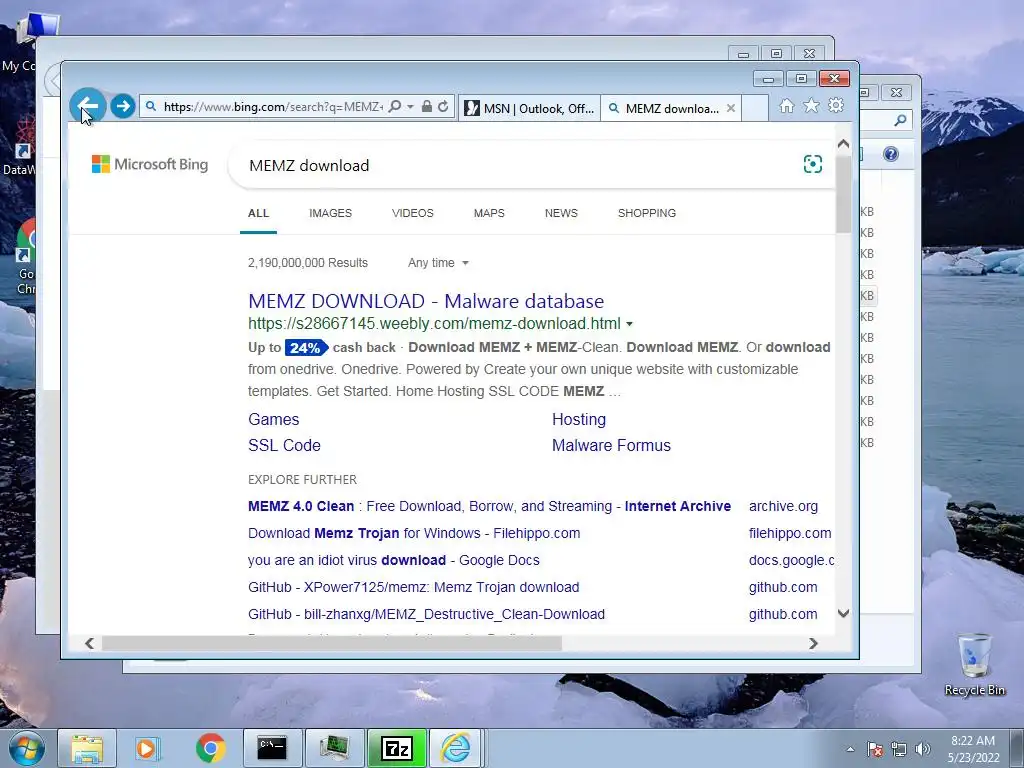The image size is (1024, 768).
Task: Open Internet Explorer Tools gear icon
Action: (836, 106)
